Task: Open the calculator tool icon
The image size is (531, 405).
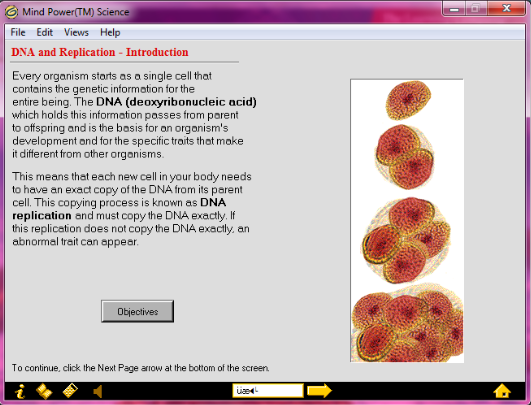Action: [70, 391]
